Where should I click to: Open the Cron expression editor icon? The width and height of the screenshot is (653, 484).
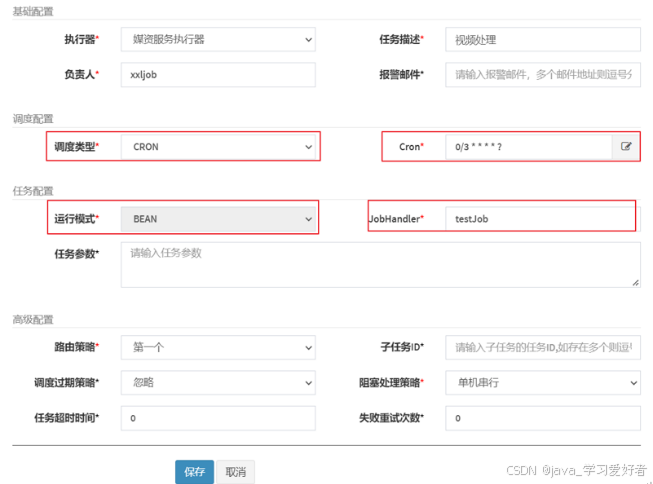tap(626, 147)
